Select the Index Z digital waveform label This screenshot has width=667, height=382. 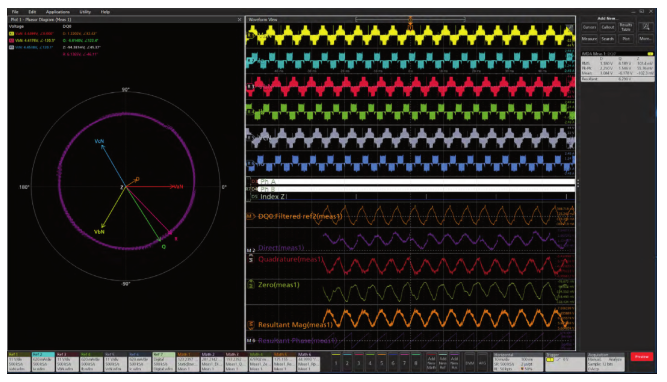272,197
